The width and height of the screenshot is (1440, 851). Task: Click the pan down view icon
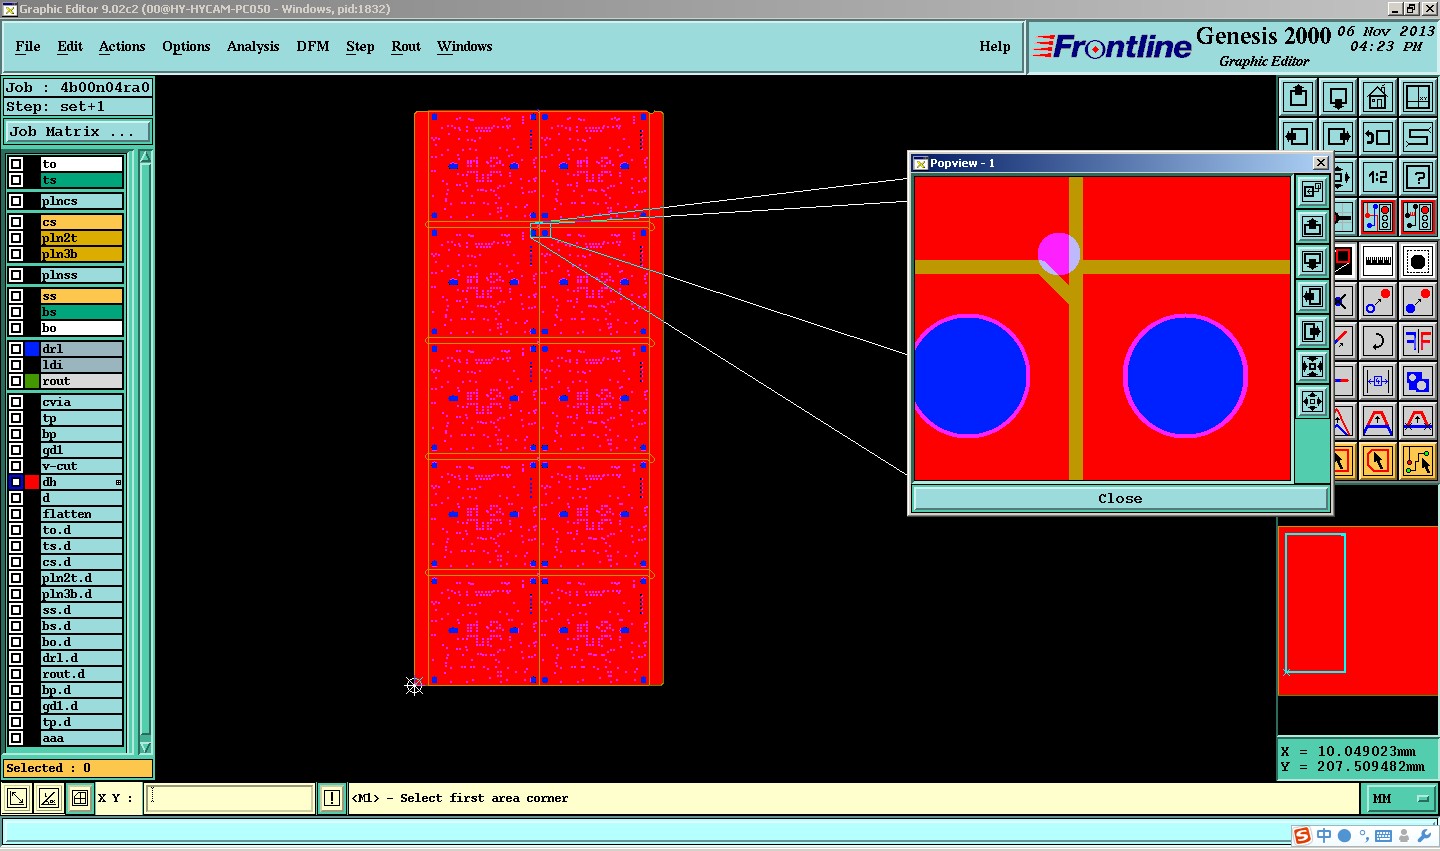point(1338,97)
